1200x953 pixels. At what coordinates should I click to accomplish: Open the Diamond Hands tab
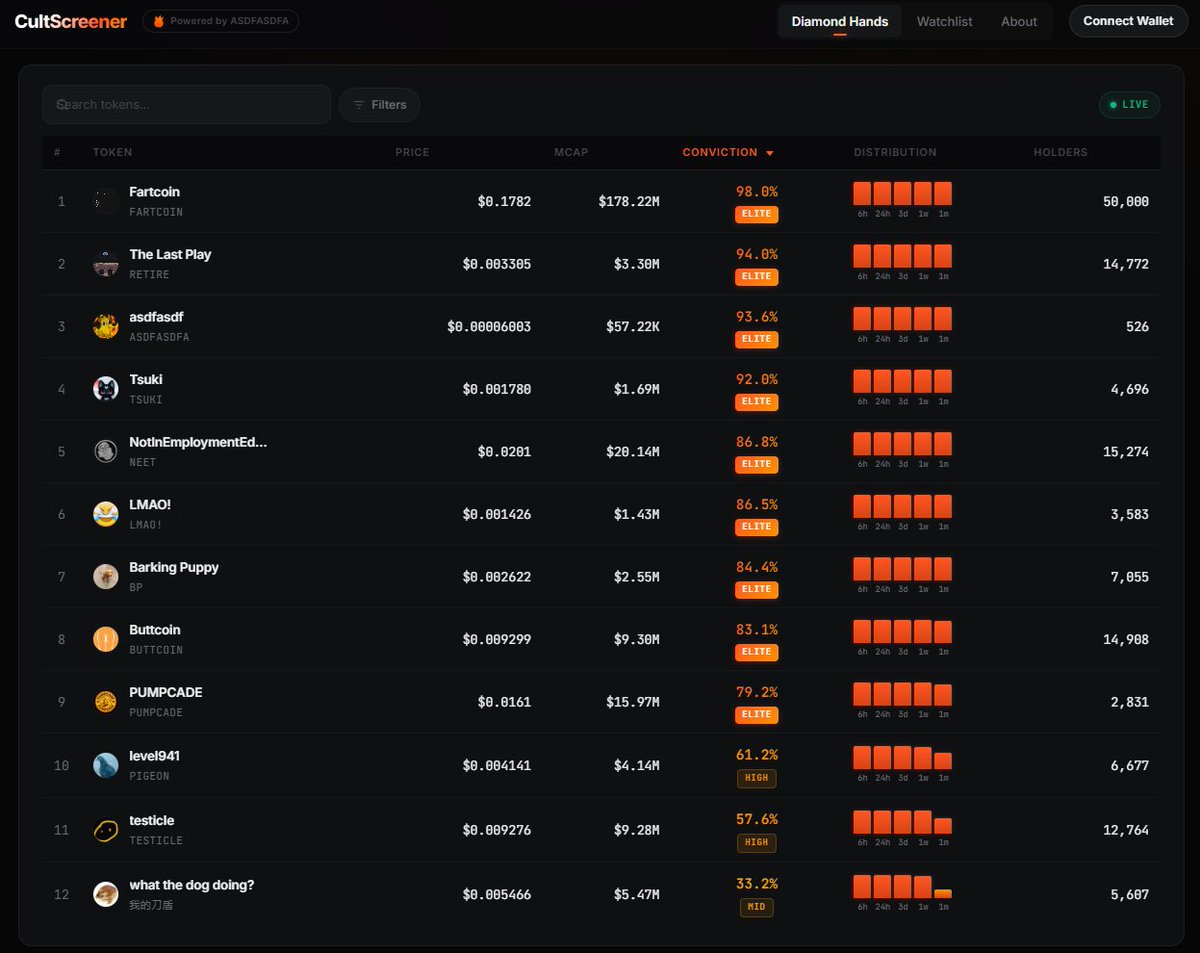tap(840, 21)
